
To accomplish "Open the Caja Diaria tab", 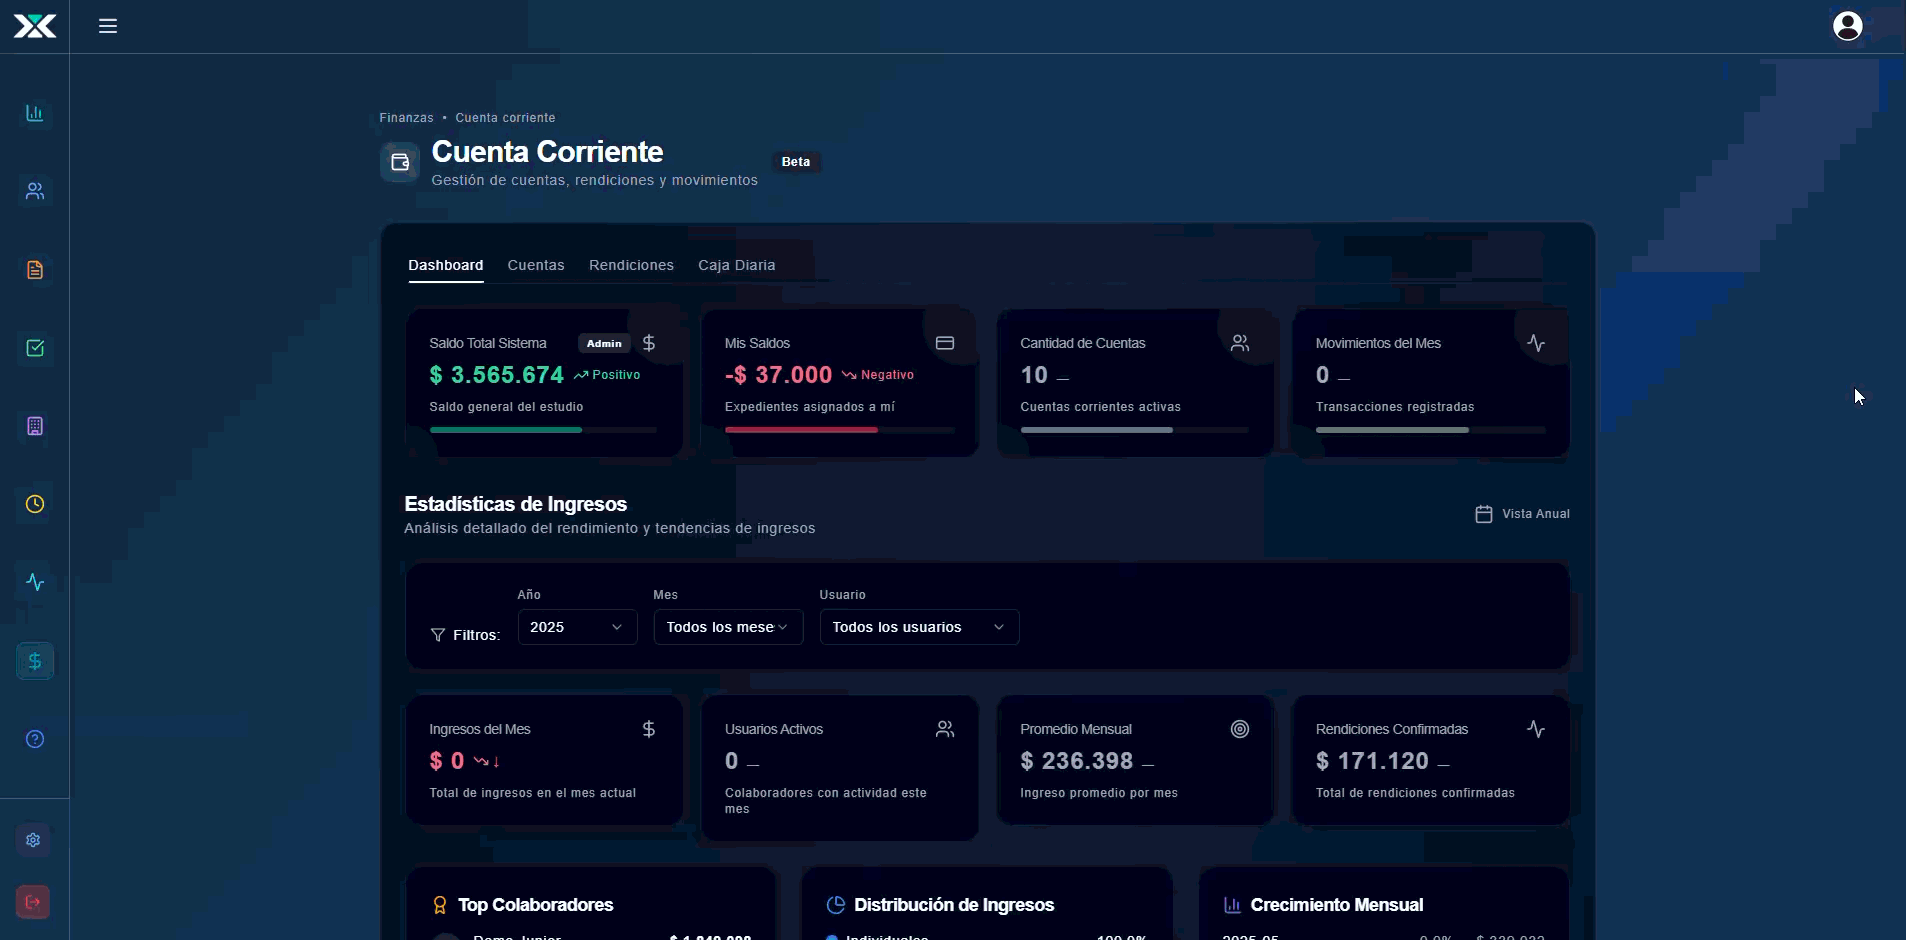I will pos(736,265).
